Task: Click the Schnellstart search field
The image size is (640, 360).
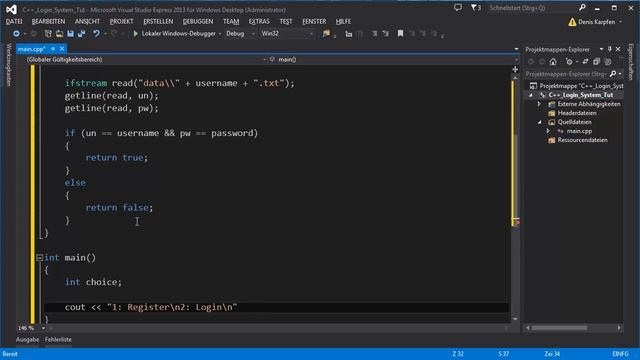Action: pyautogui.click(x=532, y=8)
